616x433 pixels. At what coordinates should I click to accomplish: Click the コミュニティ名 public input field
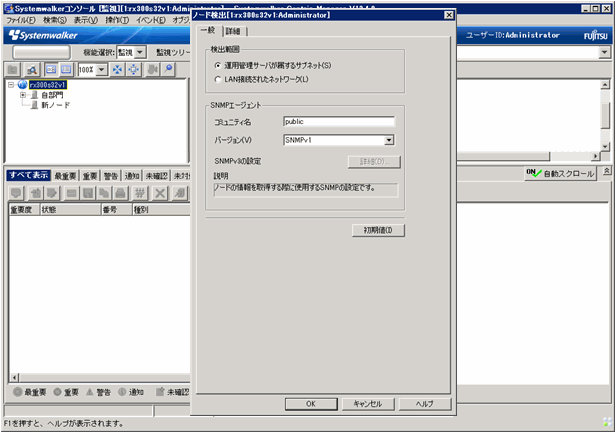339,121
